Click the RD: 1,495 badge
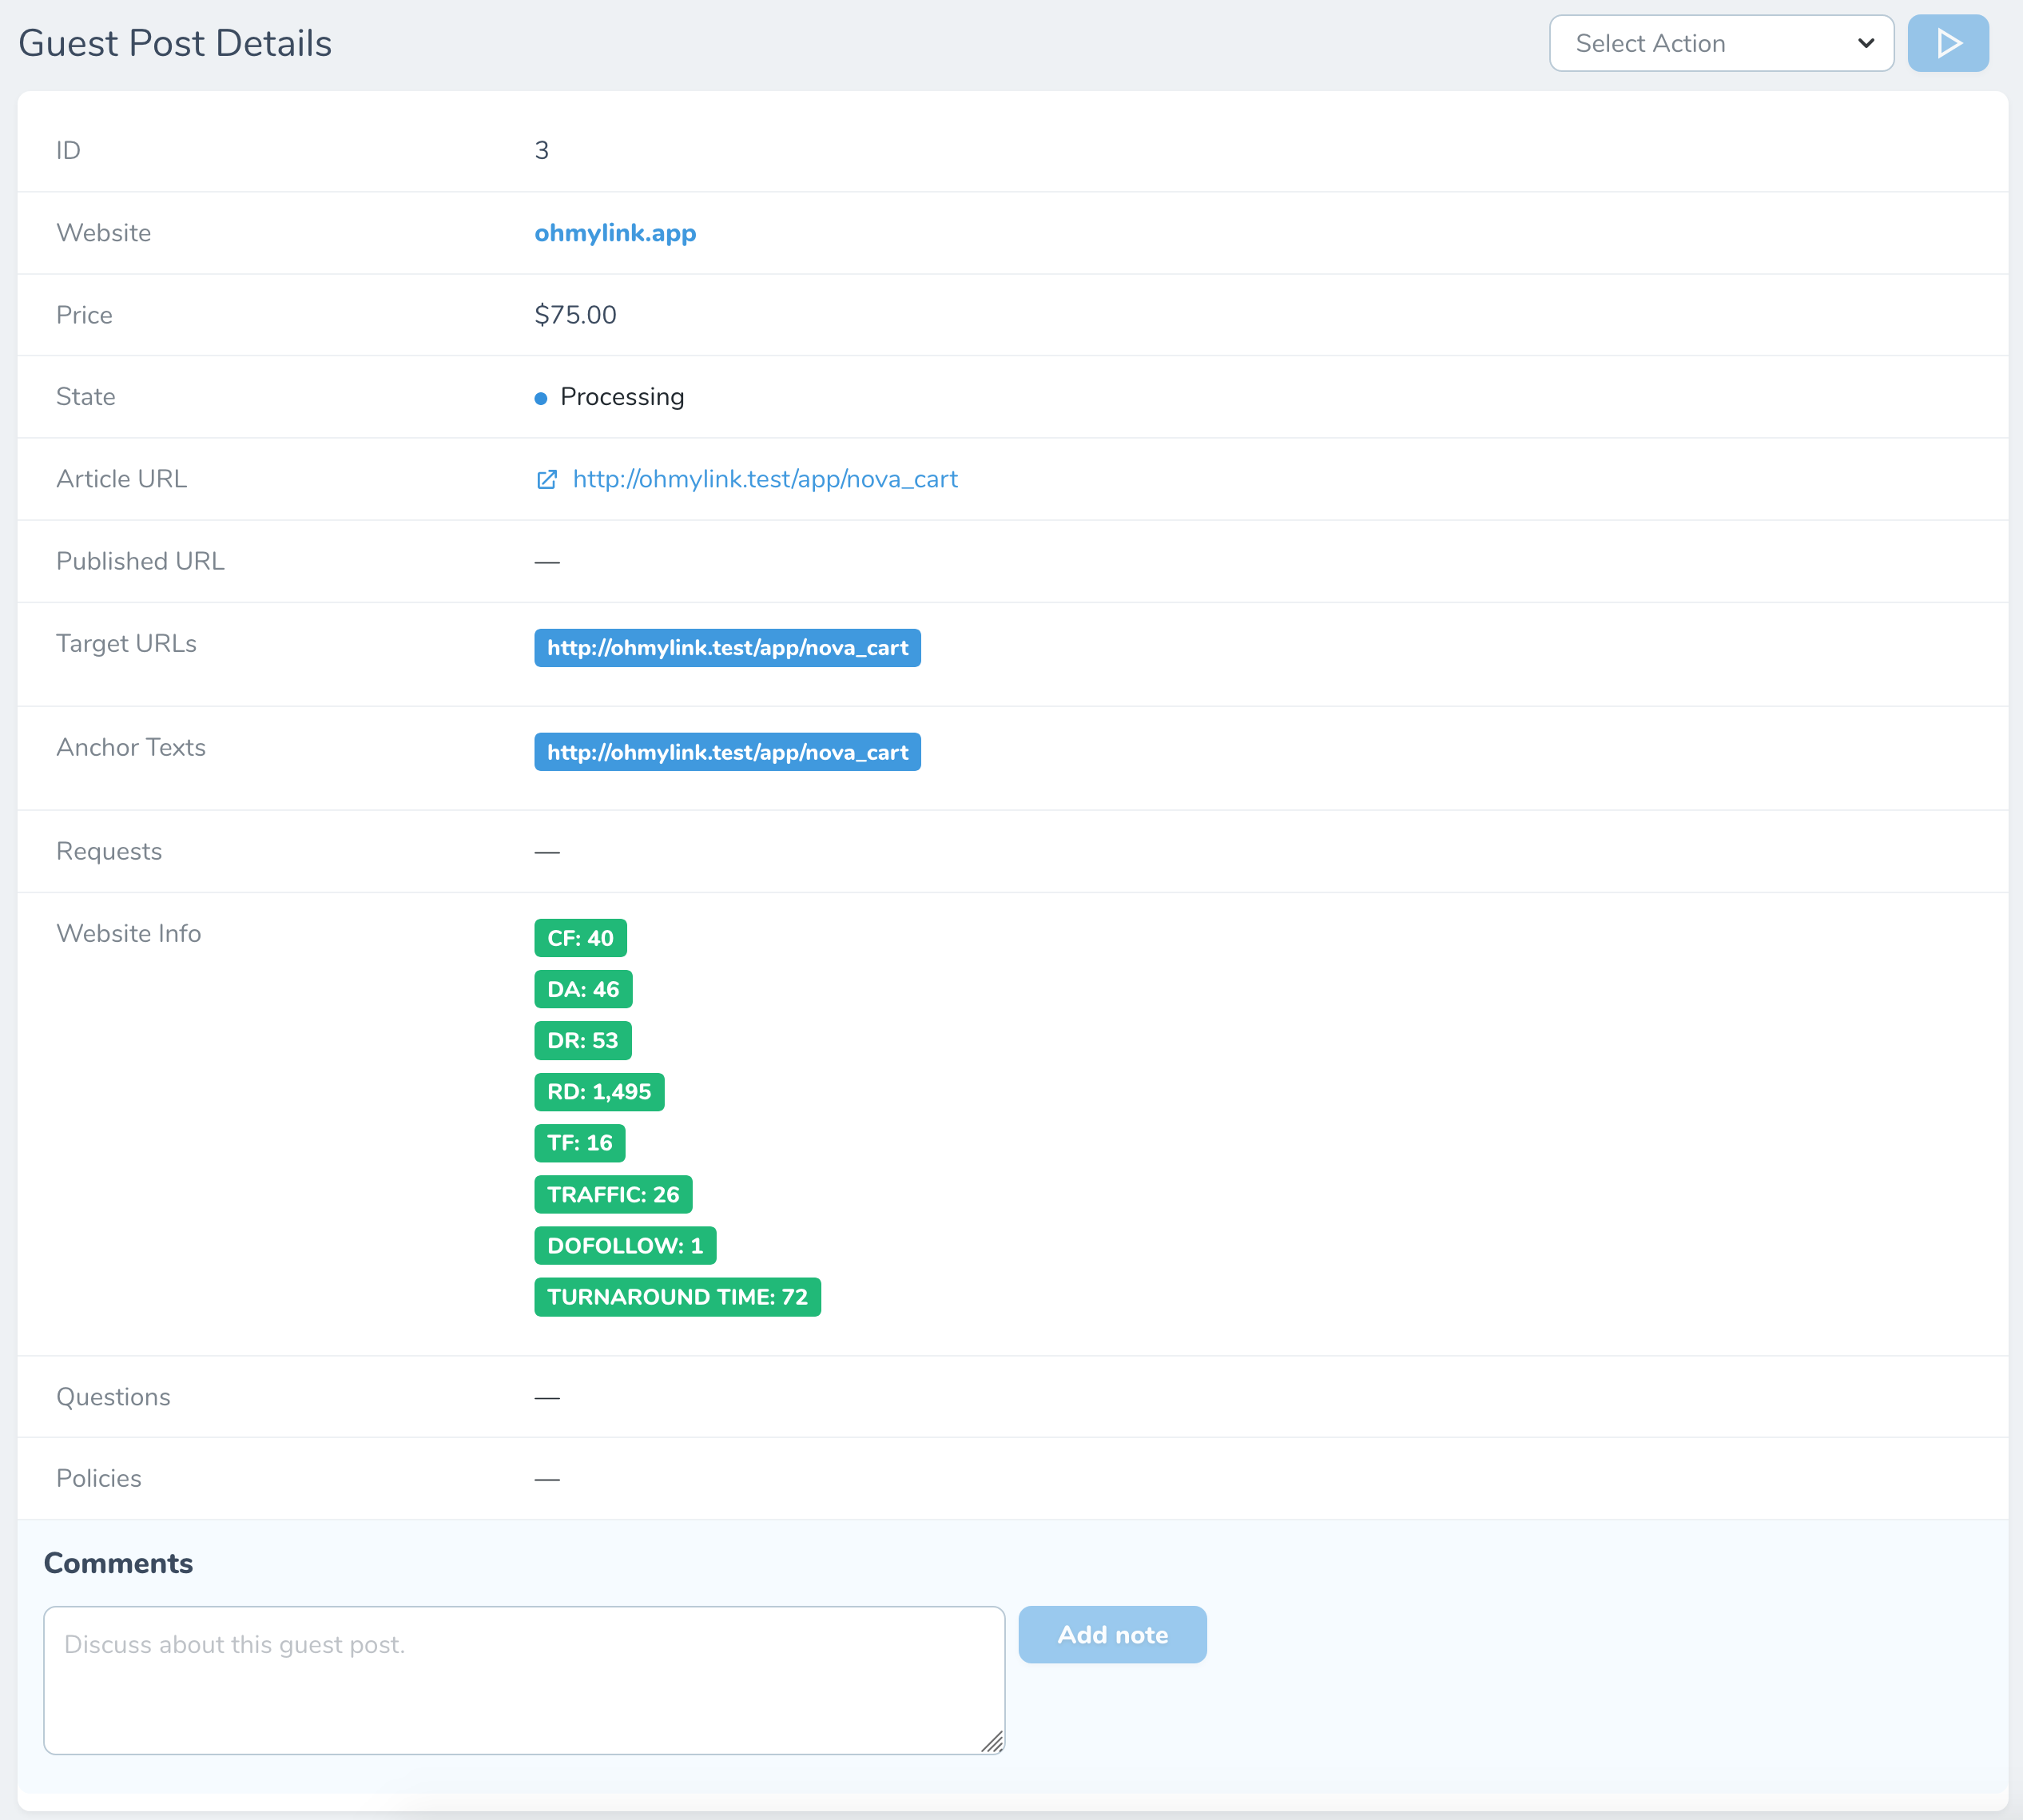The width and height of the screenshot is (2023, 1820). [599, 1092]
